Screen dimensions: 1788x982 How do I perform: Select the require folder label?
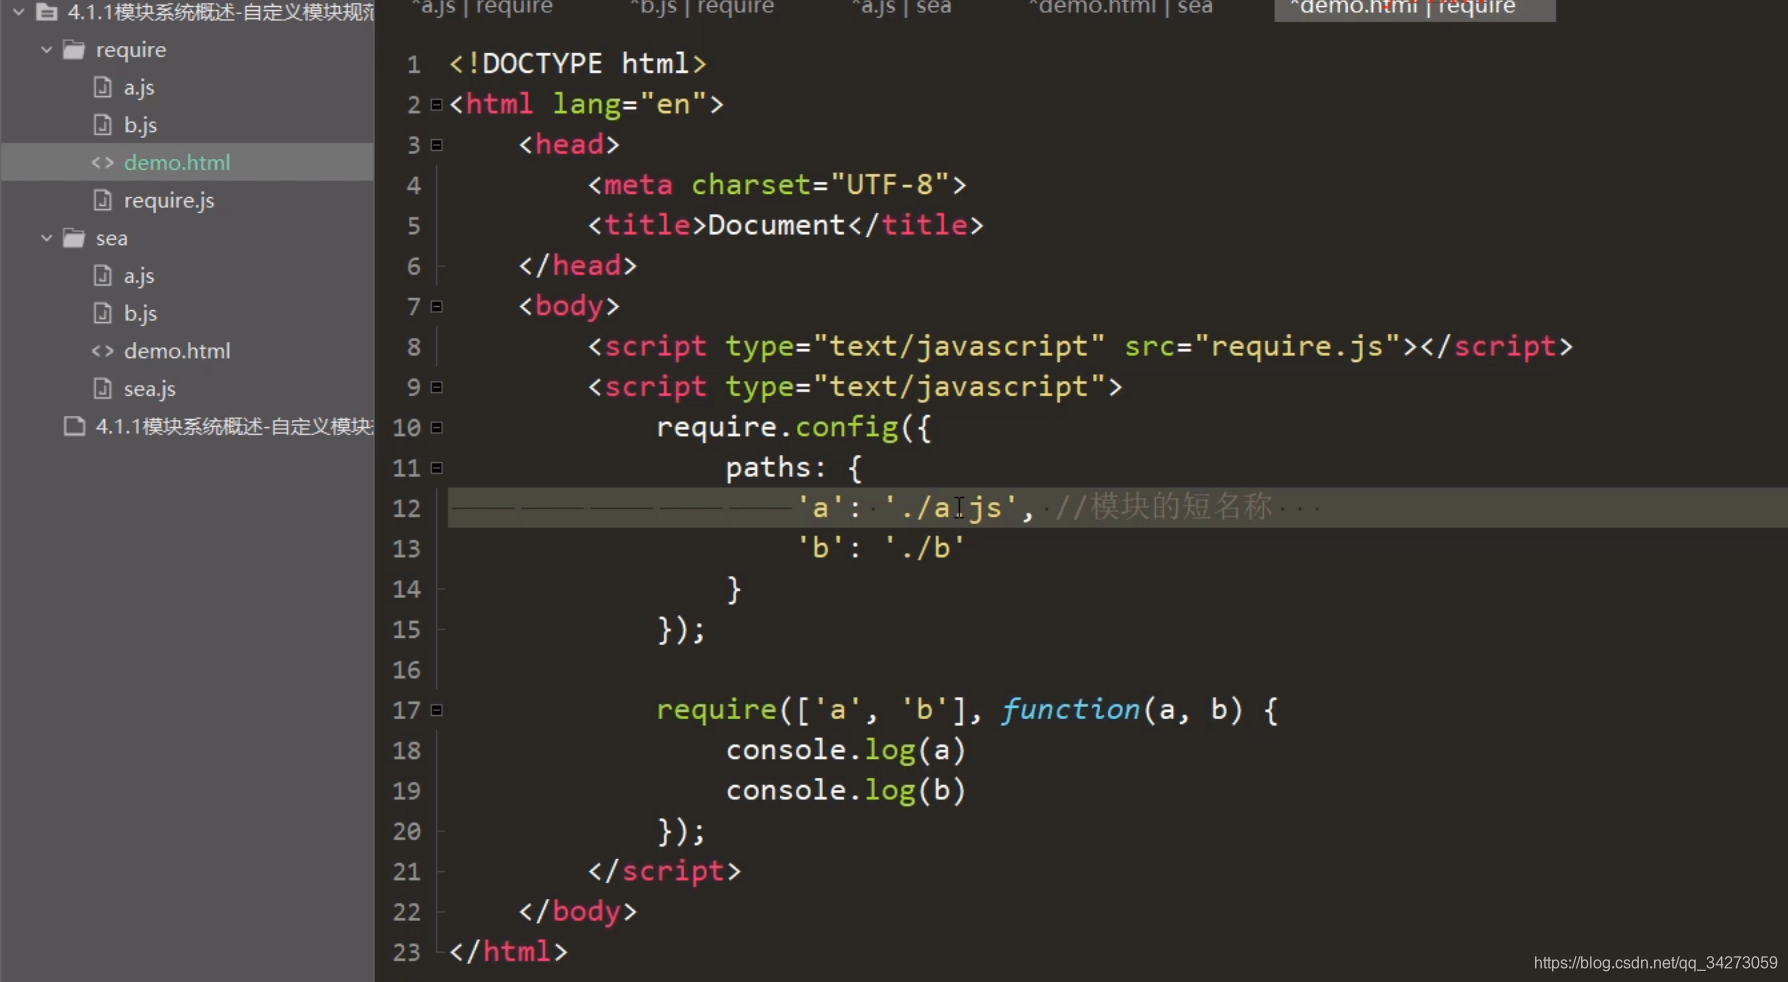[131, 50]
